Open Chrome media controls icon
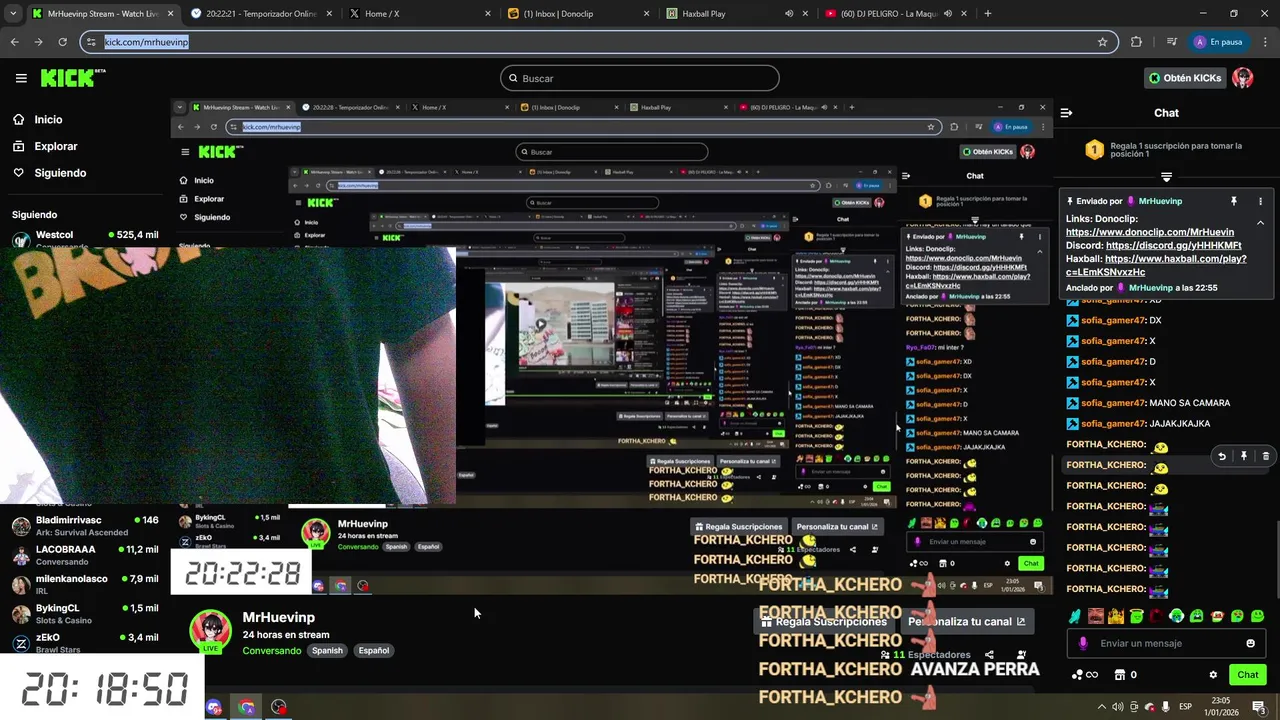 point(1172,42)
